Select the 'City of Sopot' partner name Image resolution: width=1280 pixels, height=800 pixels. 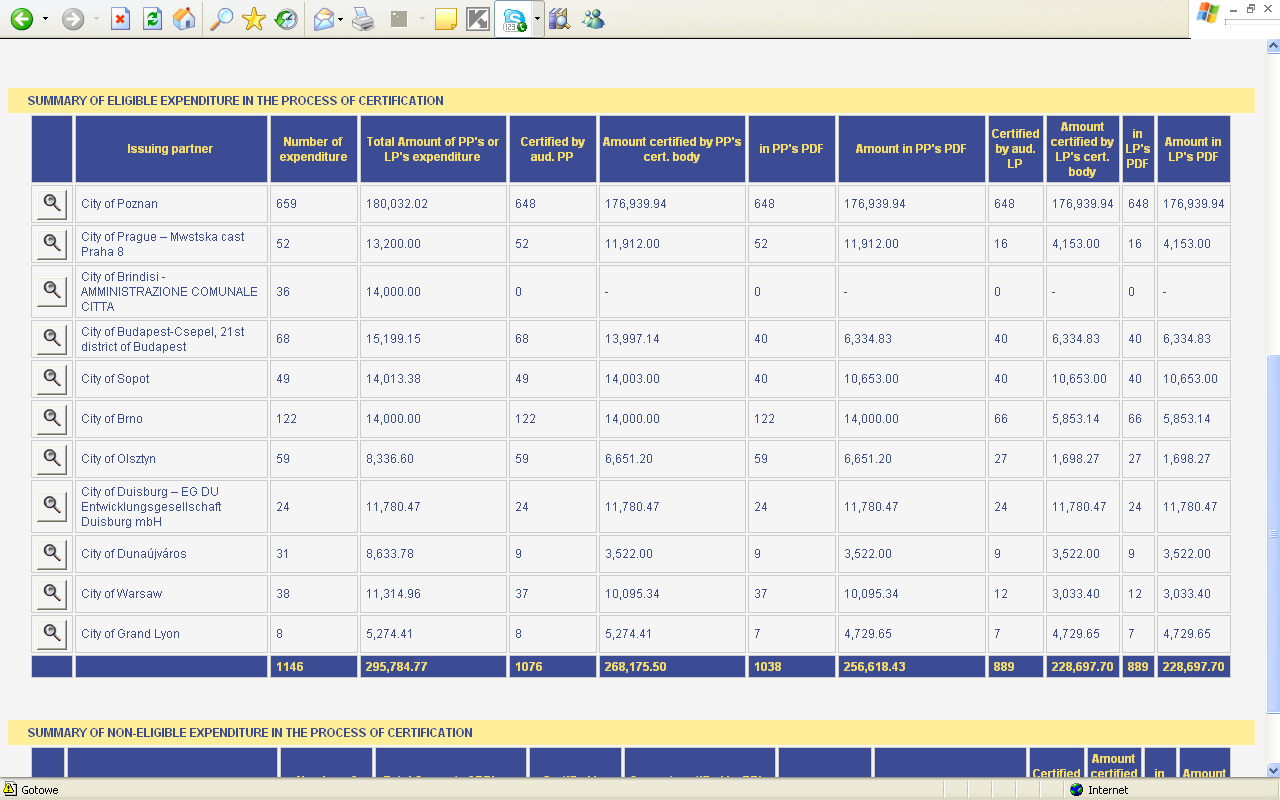115,379
